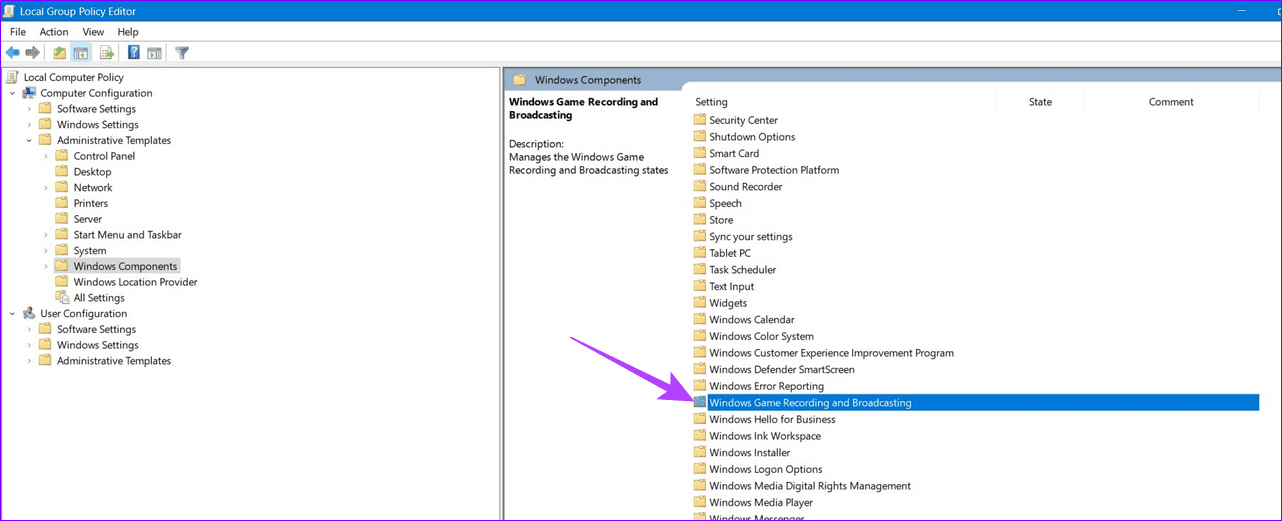Open Help via the blue question-mark icon
Viewport: 1282px width, 521px height.
tap(134, 53)
